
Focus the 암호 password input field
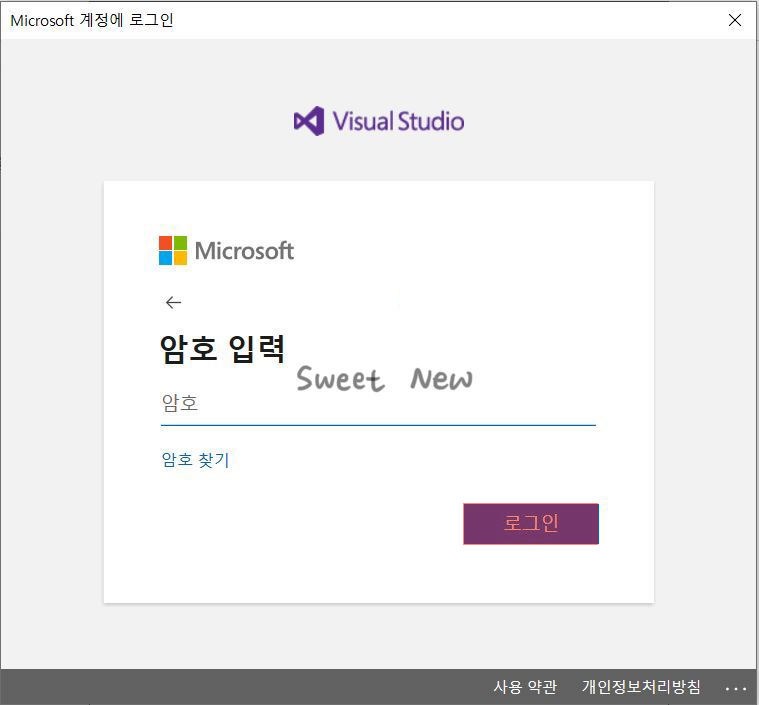click(378, 405)
